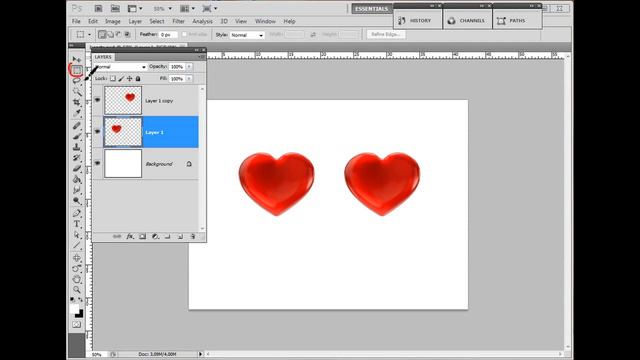Toggle lock position
Screen dimensions: 640x360
(129, 78)
